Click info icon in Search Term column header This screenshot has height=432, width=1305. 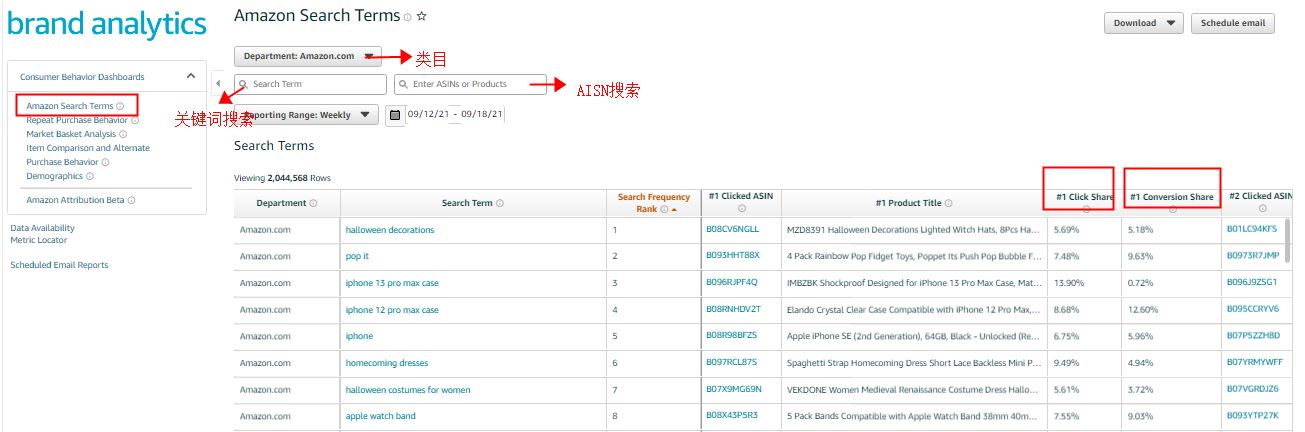(499, 203)
